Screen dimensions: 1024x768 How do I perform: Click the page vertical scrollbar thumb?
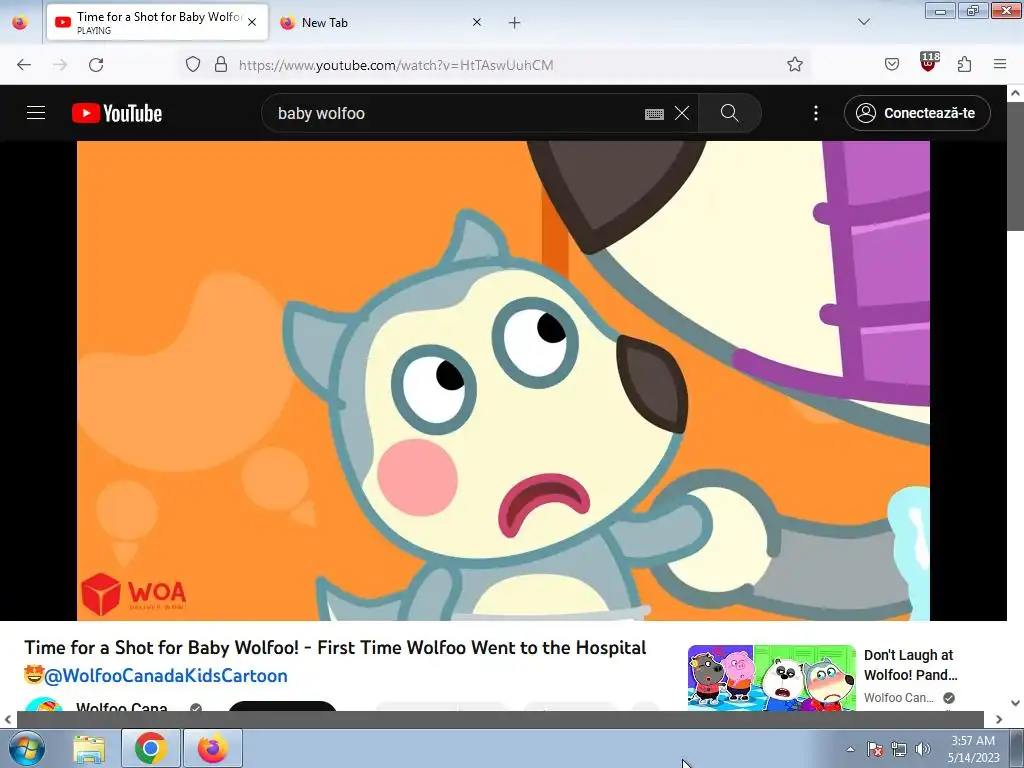(1015, 167)
